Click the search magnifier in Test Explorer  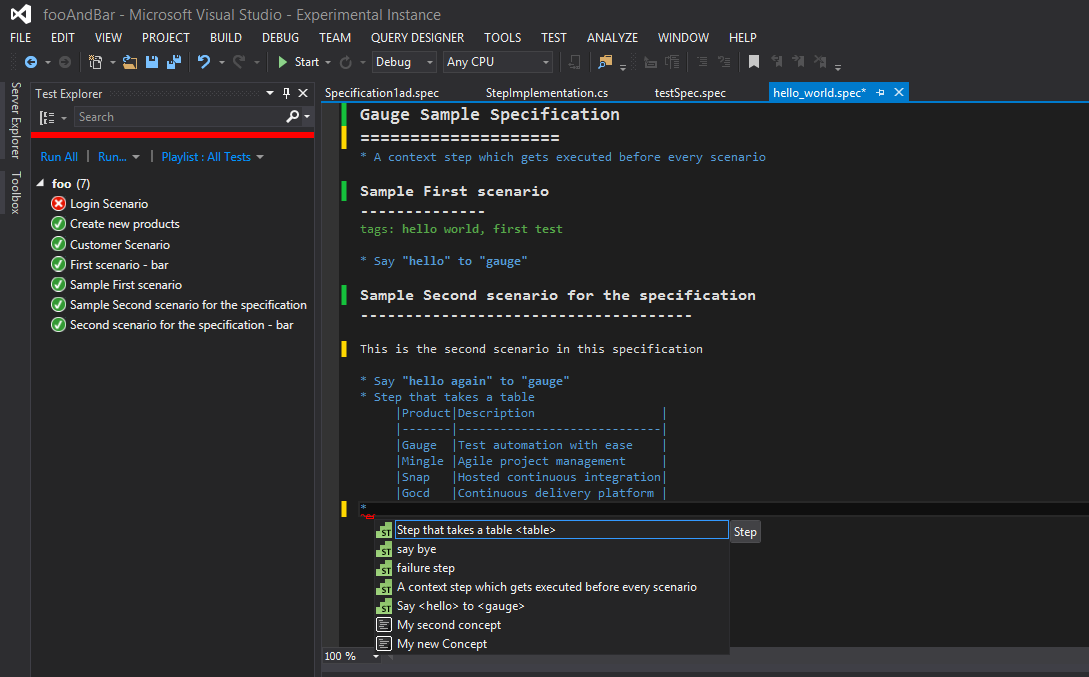[x=294, y=117]
